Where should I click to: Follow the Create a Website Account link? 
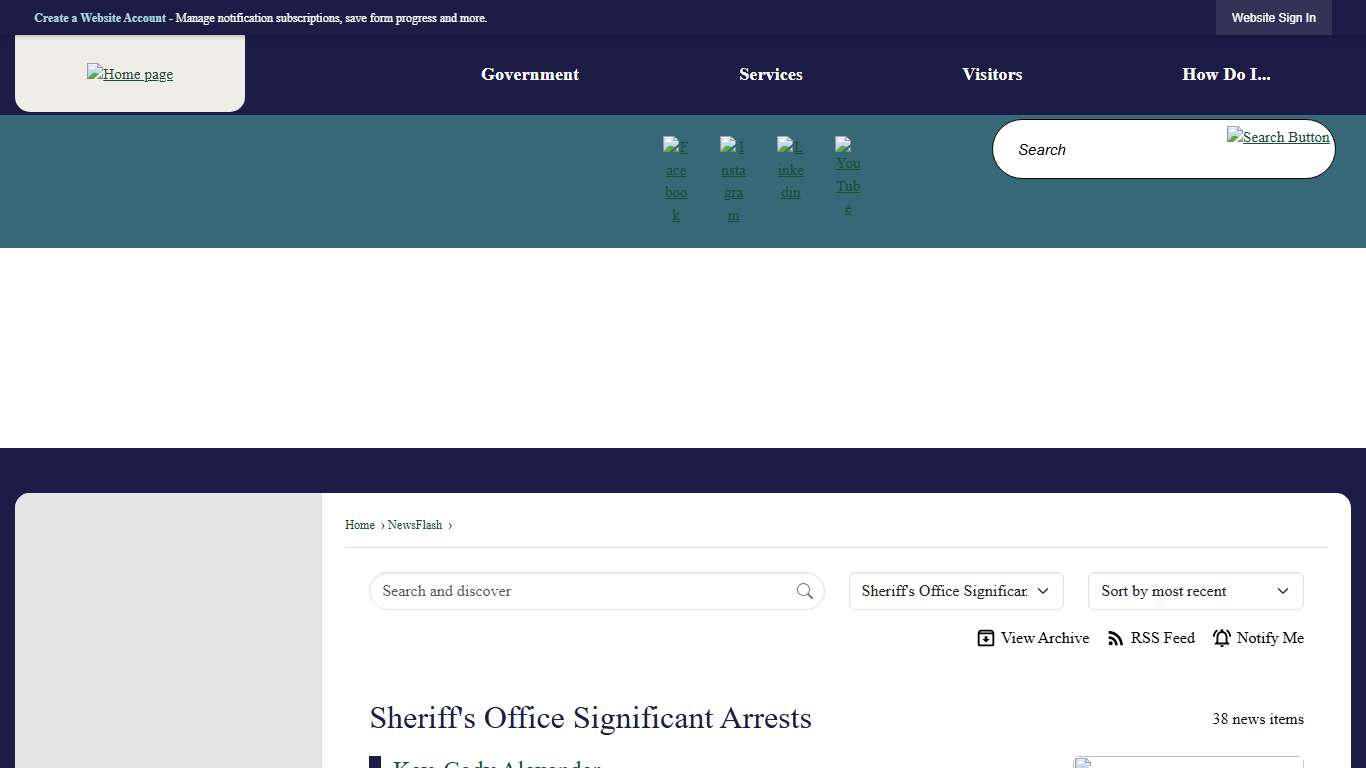[100, 18]
